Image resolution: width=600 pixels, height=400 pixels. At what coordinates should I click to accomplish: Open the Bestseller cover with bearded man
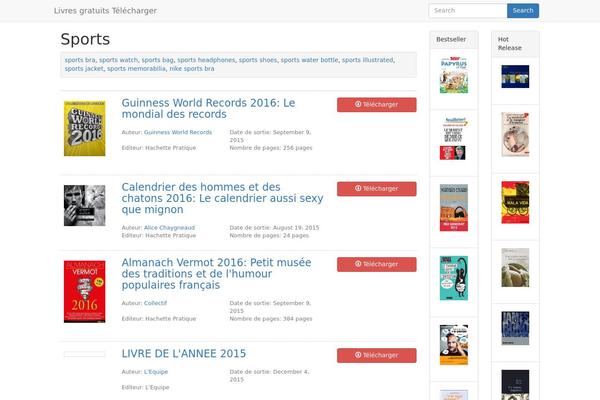454,345
